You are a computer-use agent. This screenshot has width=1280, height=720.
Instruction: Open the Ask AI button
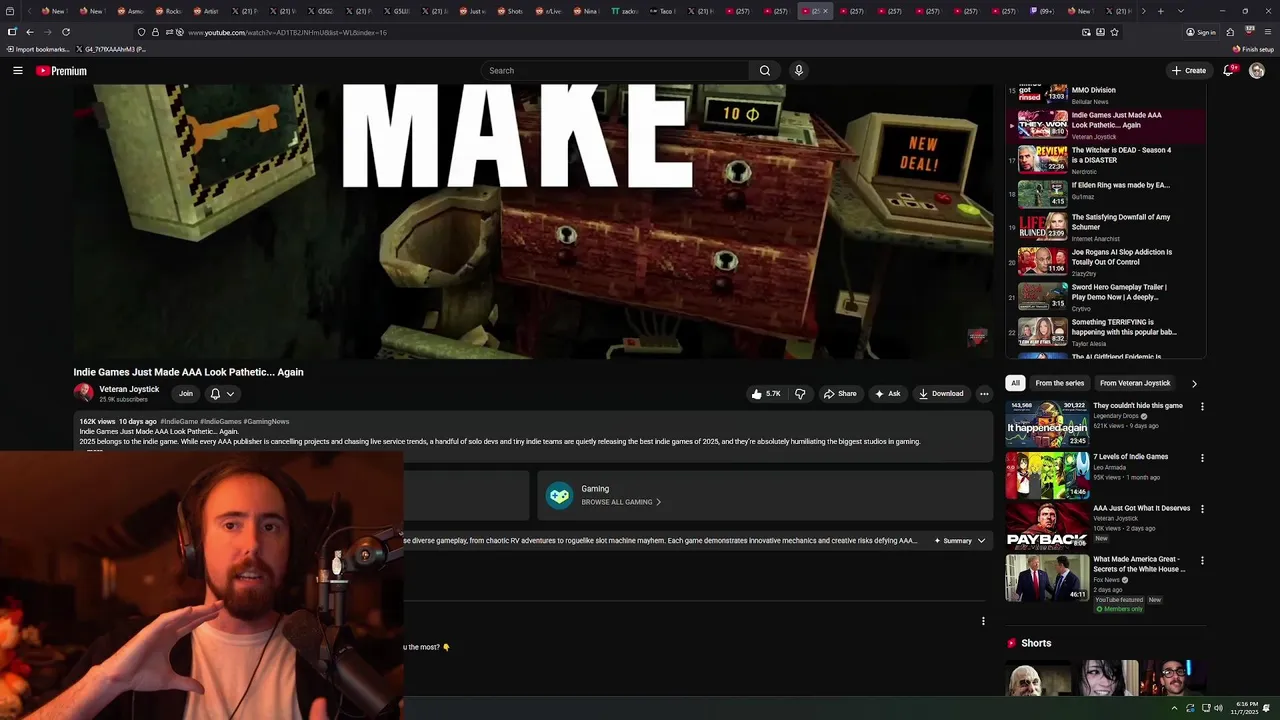point(887,394)
